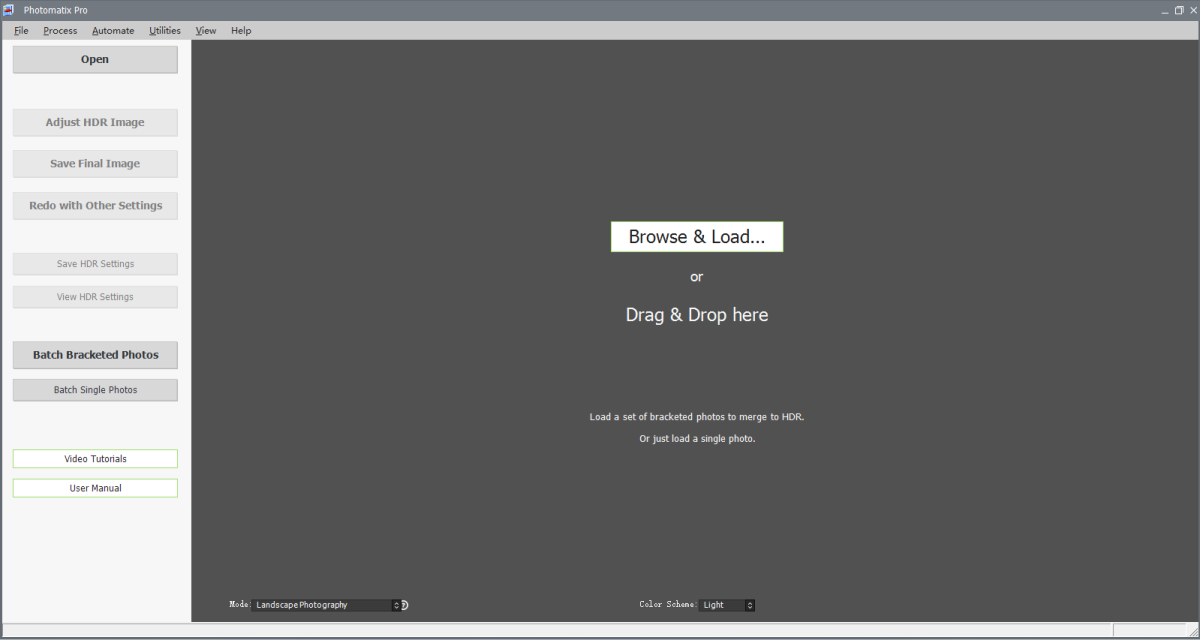The width and height of the screenshot is (1200, 640).
Task: Open the User Manual link
Action: click(95, 488)
